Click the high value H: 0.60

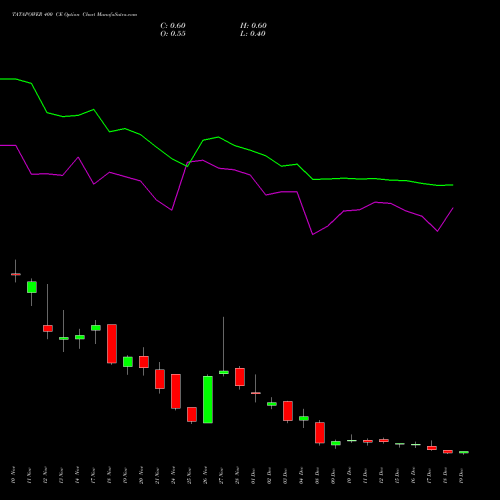coord(253,26)
